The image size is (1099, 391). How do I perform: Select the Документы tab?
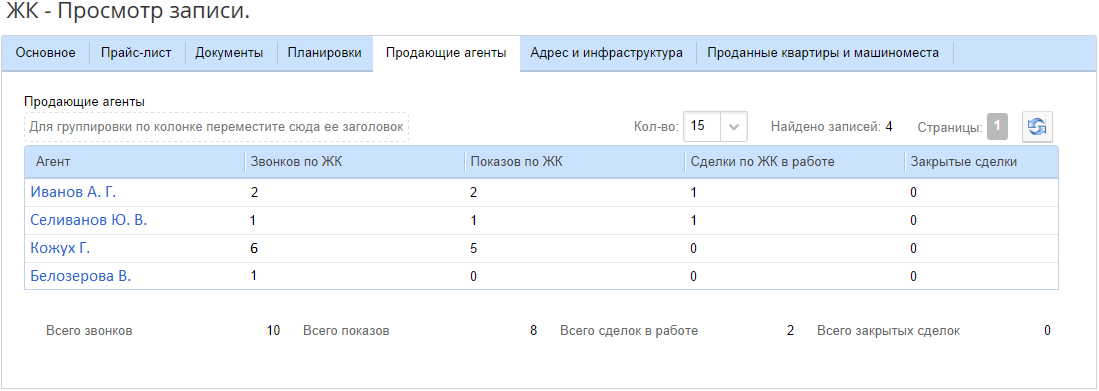(229, 53)
